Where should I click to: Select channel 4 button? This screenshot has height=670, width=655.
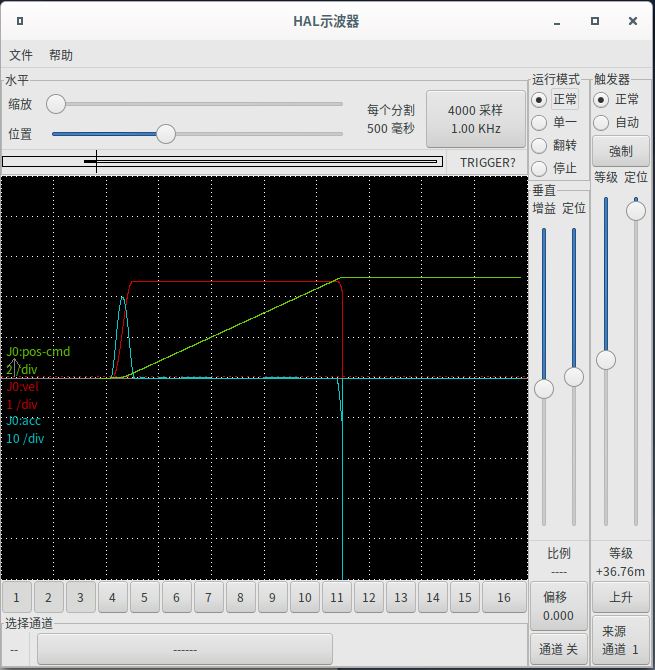pyautogui.click(x=112, y=597)
